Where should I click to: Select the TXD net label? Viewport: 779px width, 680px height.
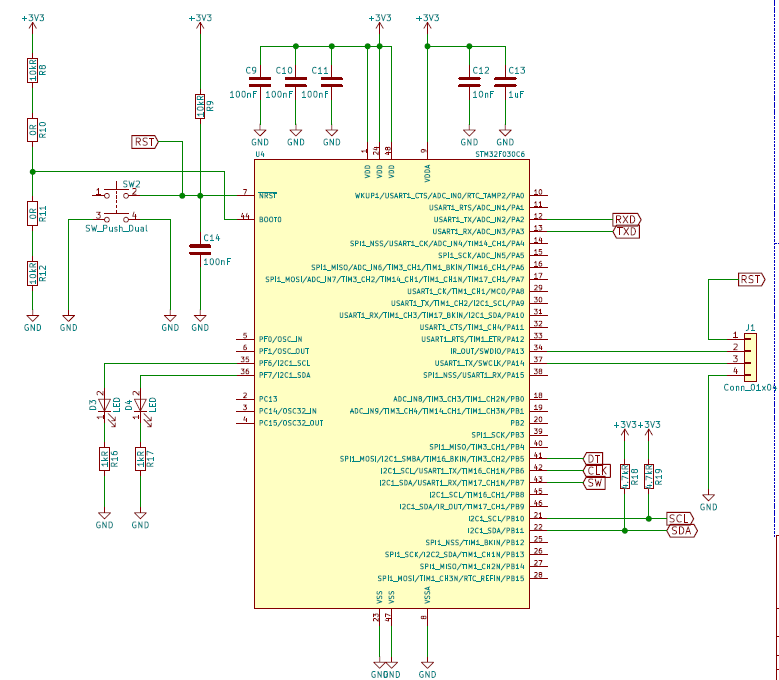tap(626, 231)
